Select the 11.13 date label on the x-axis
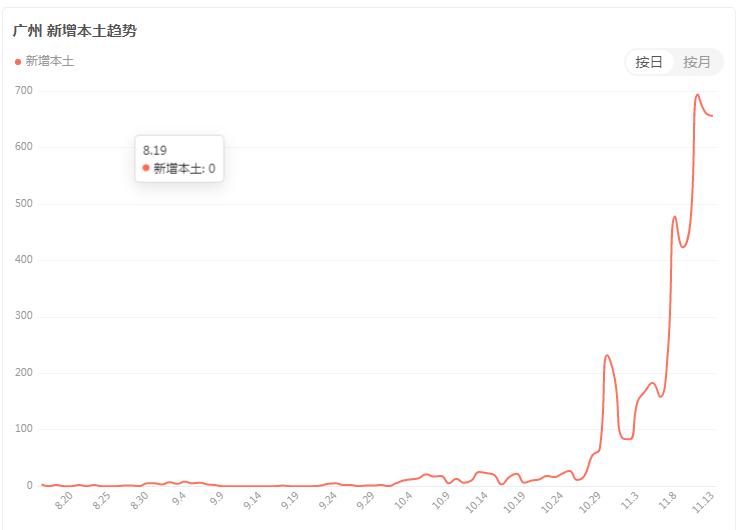 [705, 500]
